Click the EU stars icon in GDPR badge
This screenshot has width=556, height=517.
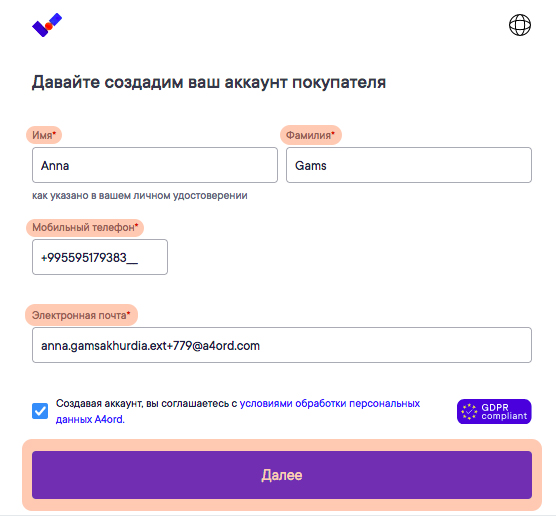469,412
